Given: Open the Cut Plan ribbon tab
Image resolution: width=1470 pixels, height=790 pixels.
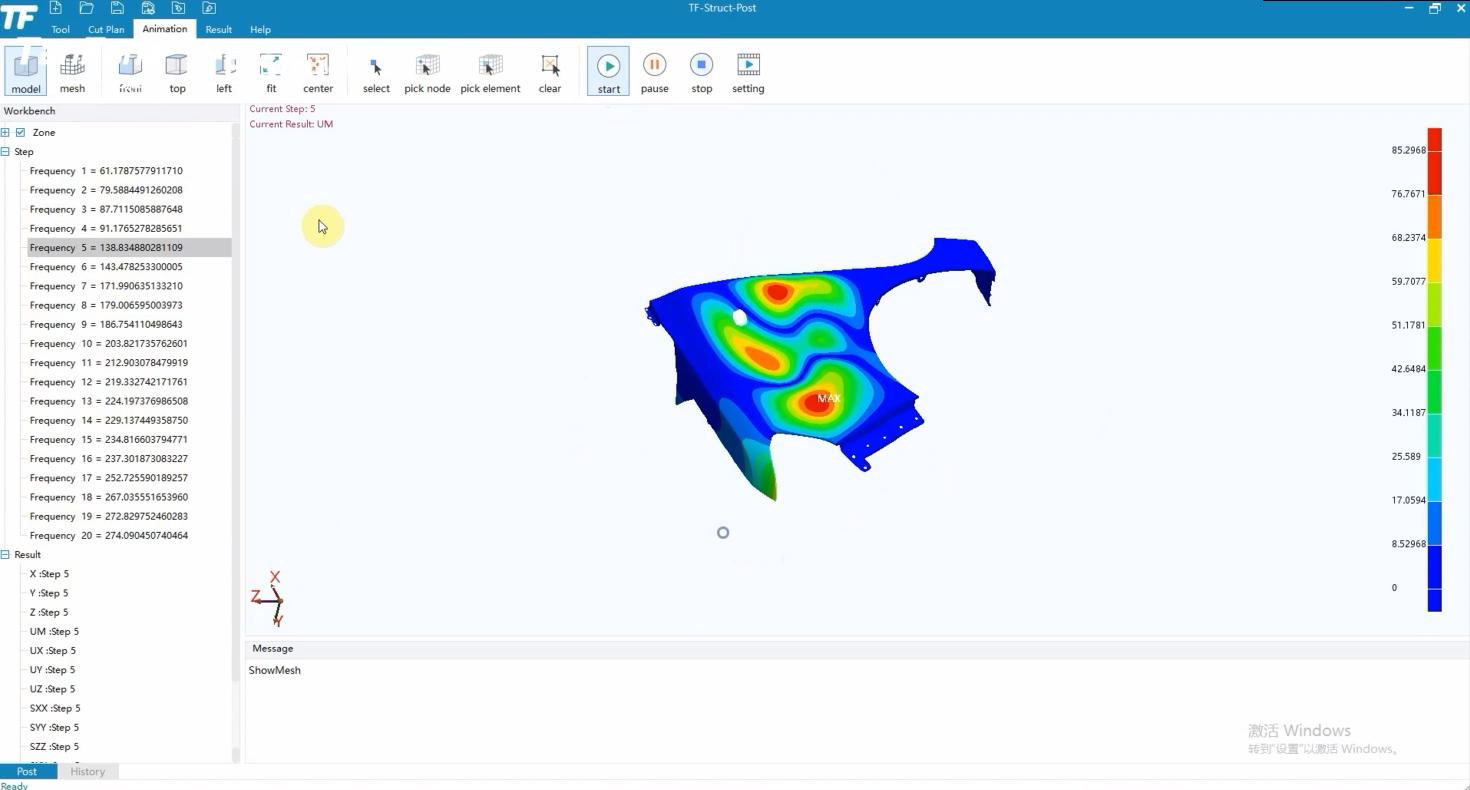Looking at the screenshot, I should [106, 29].
